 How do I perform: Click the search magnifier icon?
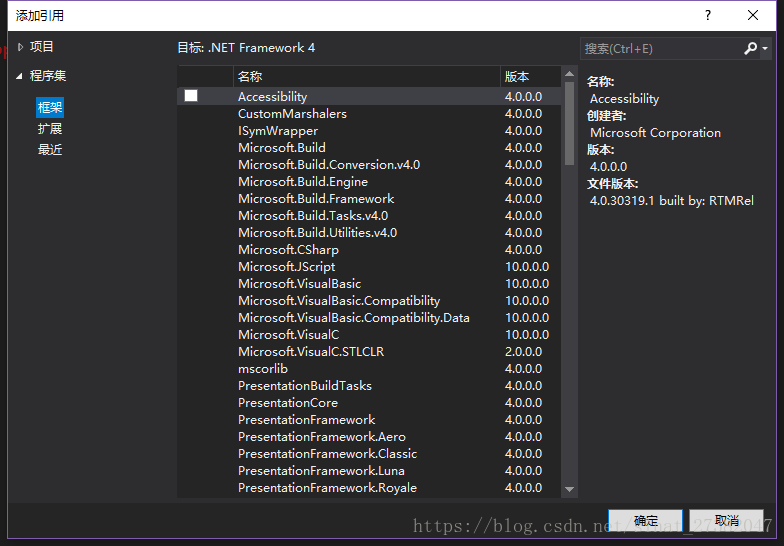(750, 48)
